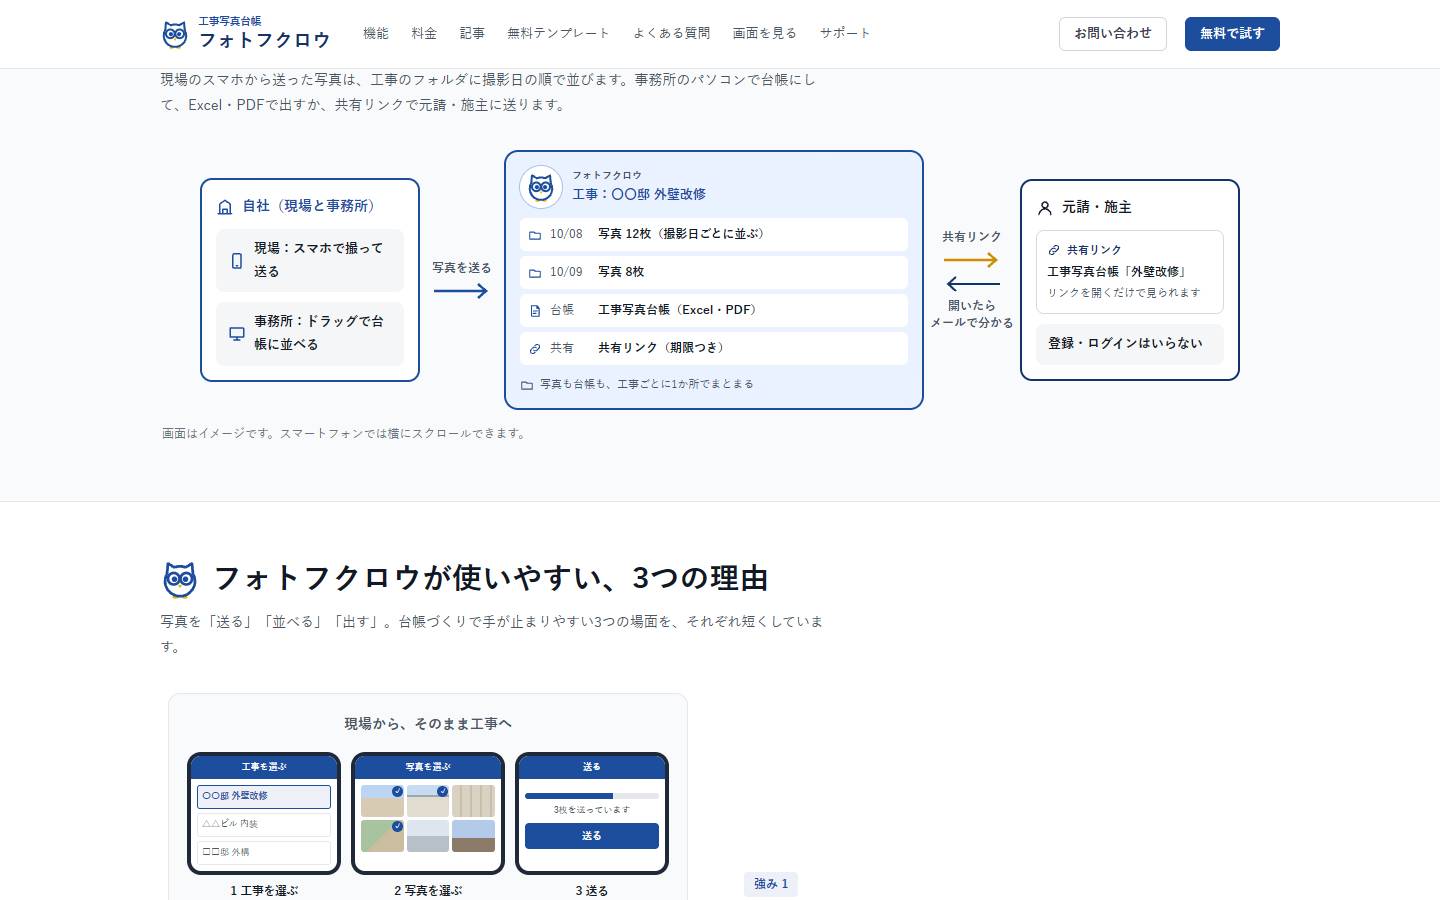The width and height of the screenshot is (1440, 900).
Task: Click the folder icon in the 10/08 row
Action: click(x=535, y=235)
